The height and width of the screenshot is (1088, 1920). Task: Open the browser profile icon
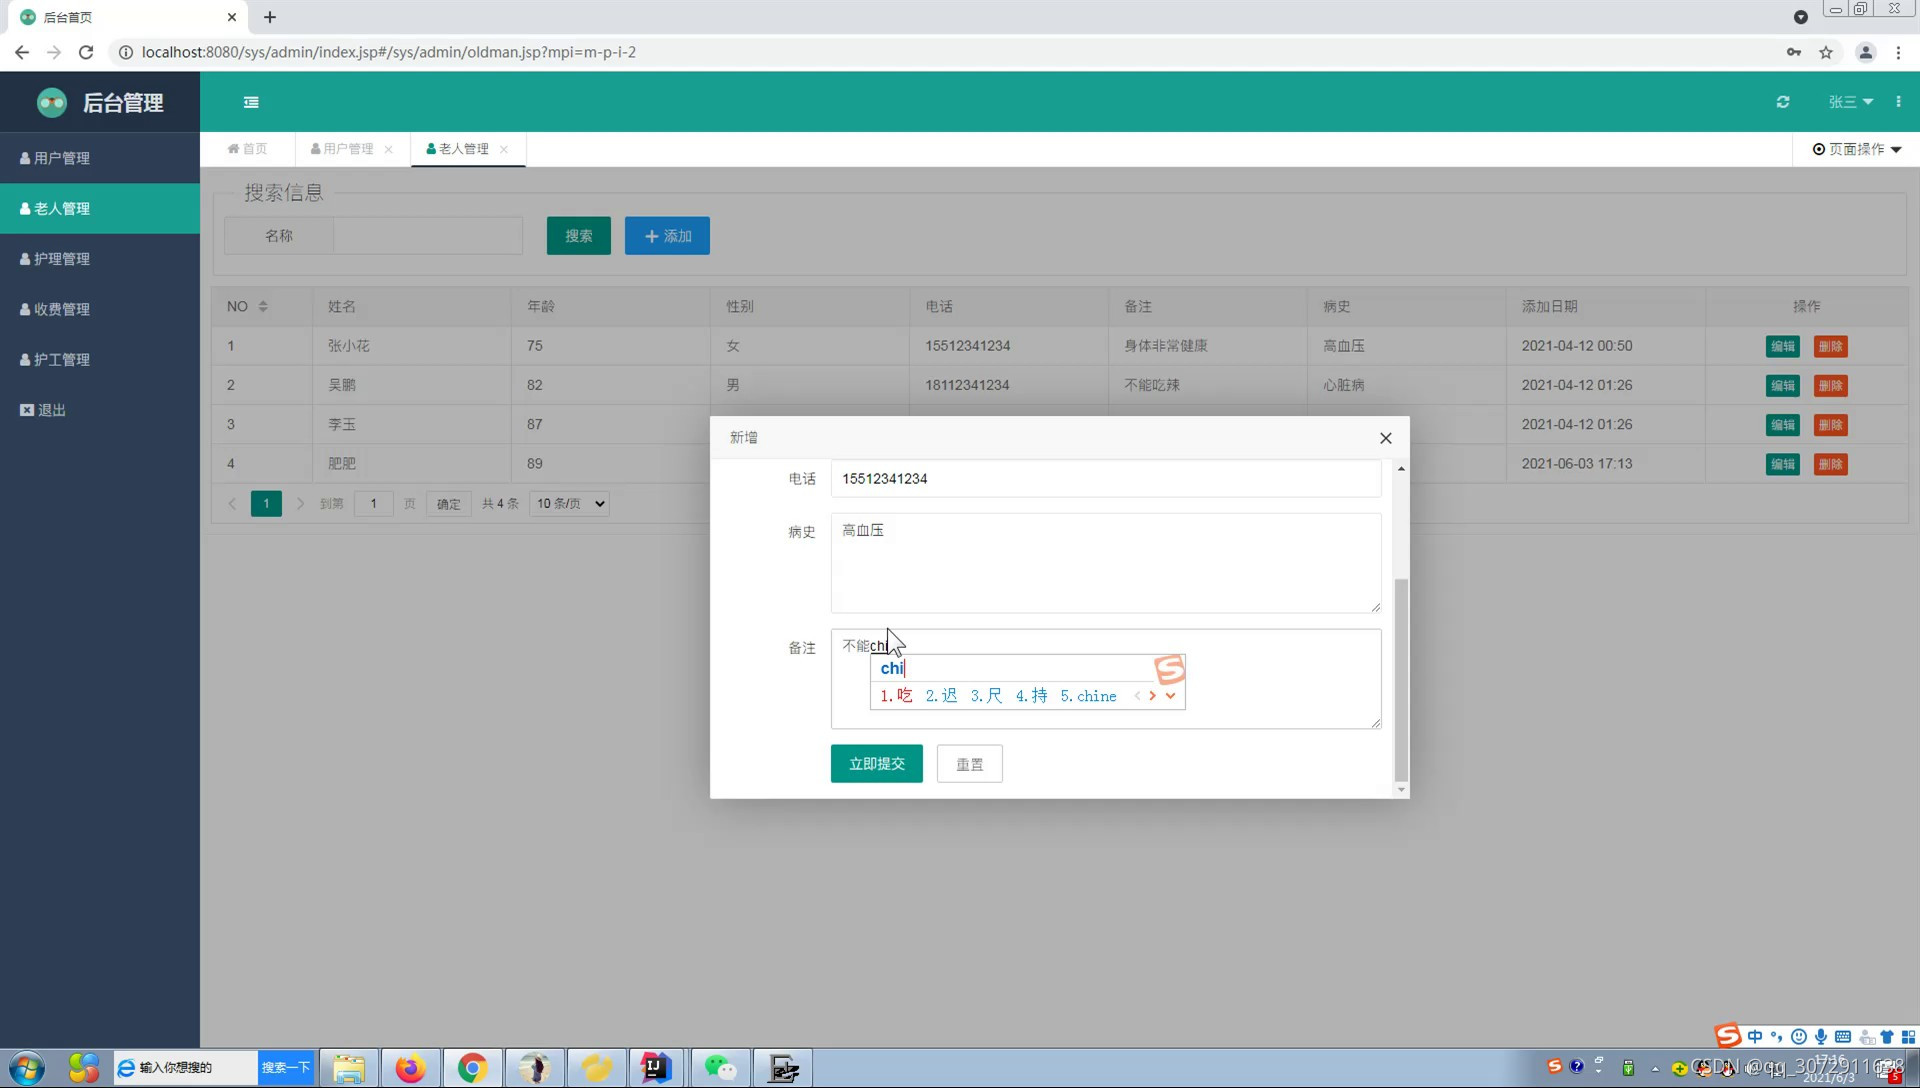1865,52
